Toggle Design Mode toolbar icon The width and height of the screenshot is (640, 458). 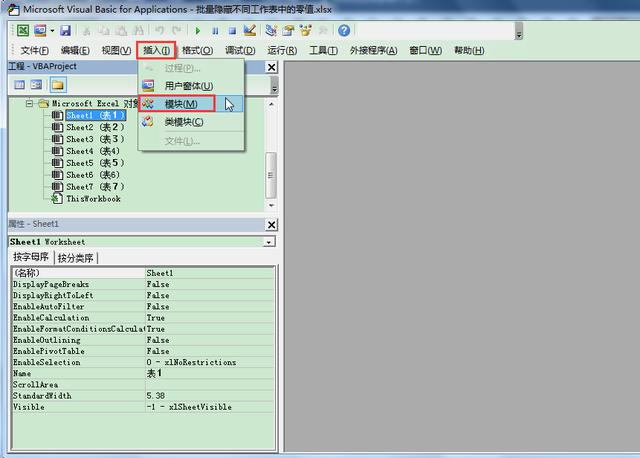[249, 30]
